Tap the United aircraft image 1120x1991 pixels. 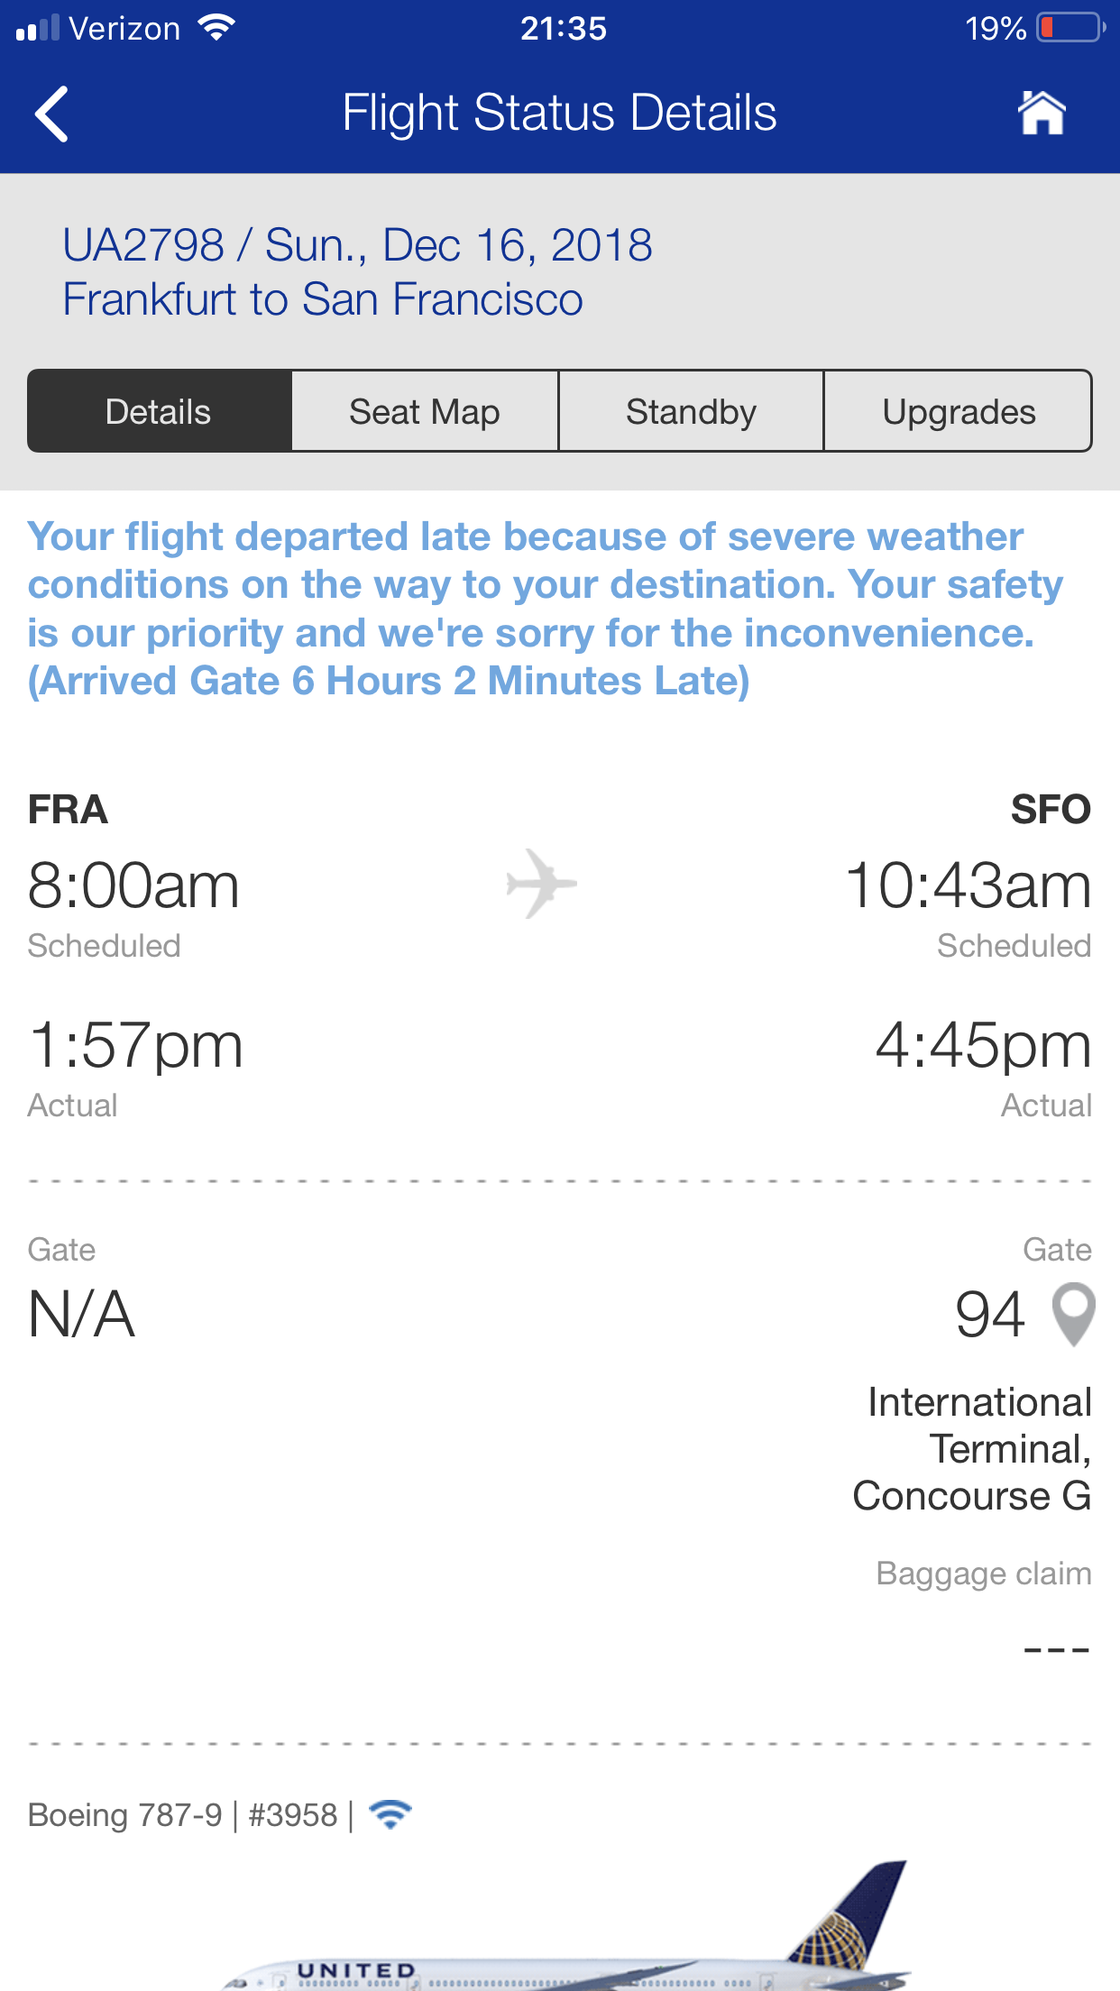tap(565, 1926)
